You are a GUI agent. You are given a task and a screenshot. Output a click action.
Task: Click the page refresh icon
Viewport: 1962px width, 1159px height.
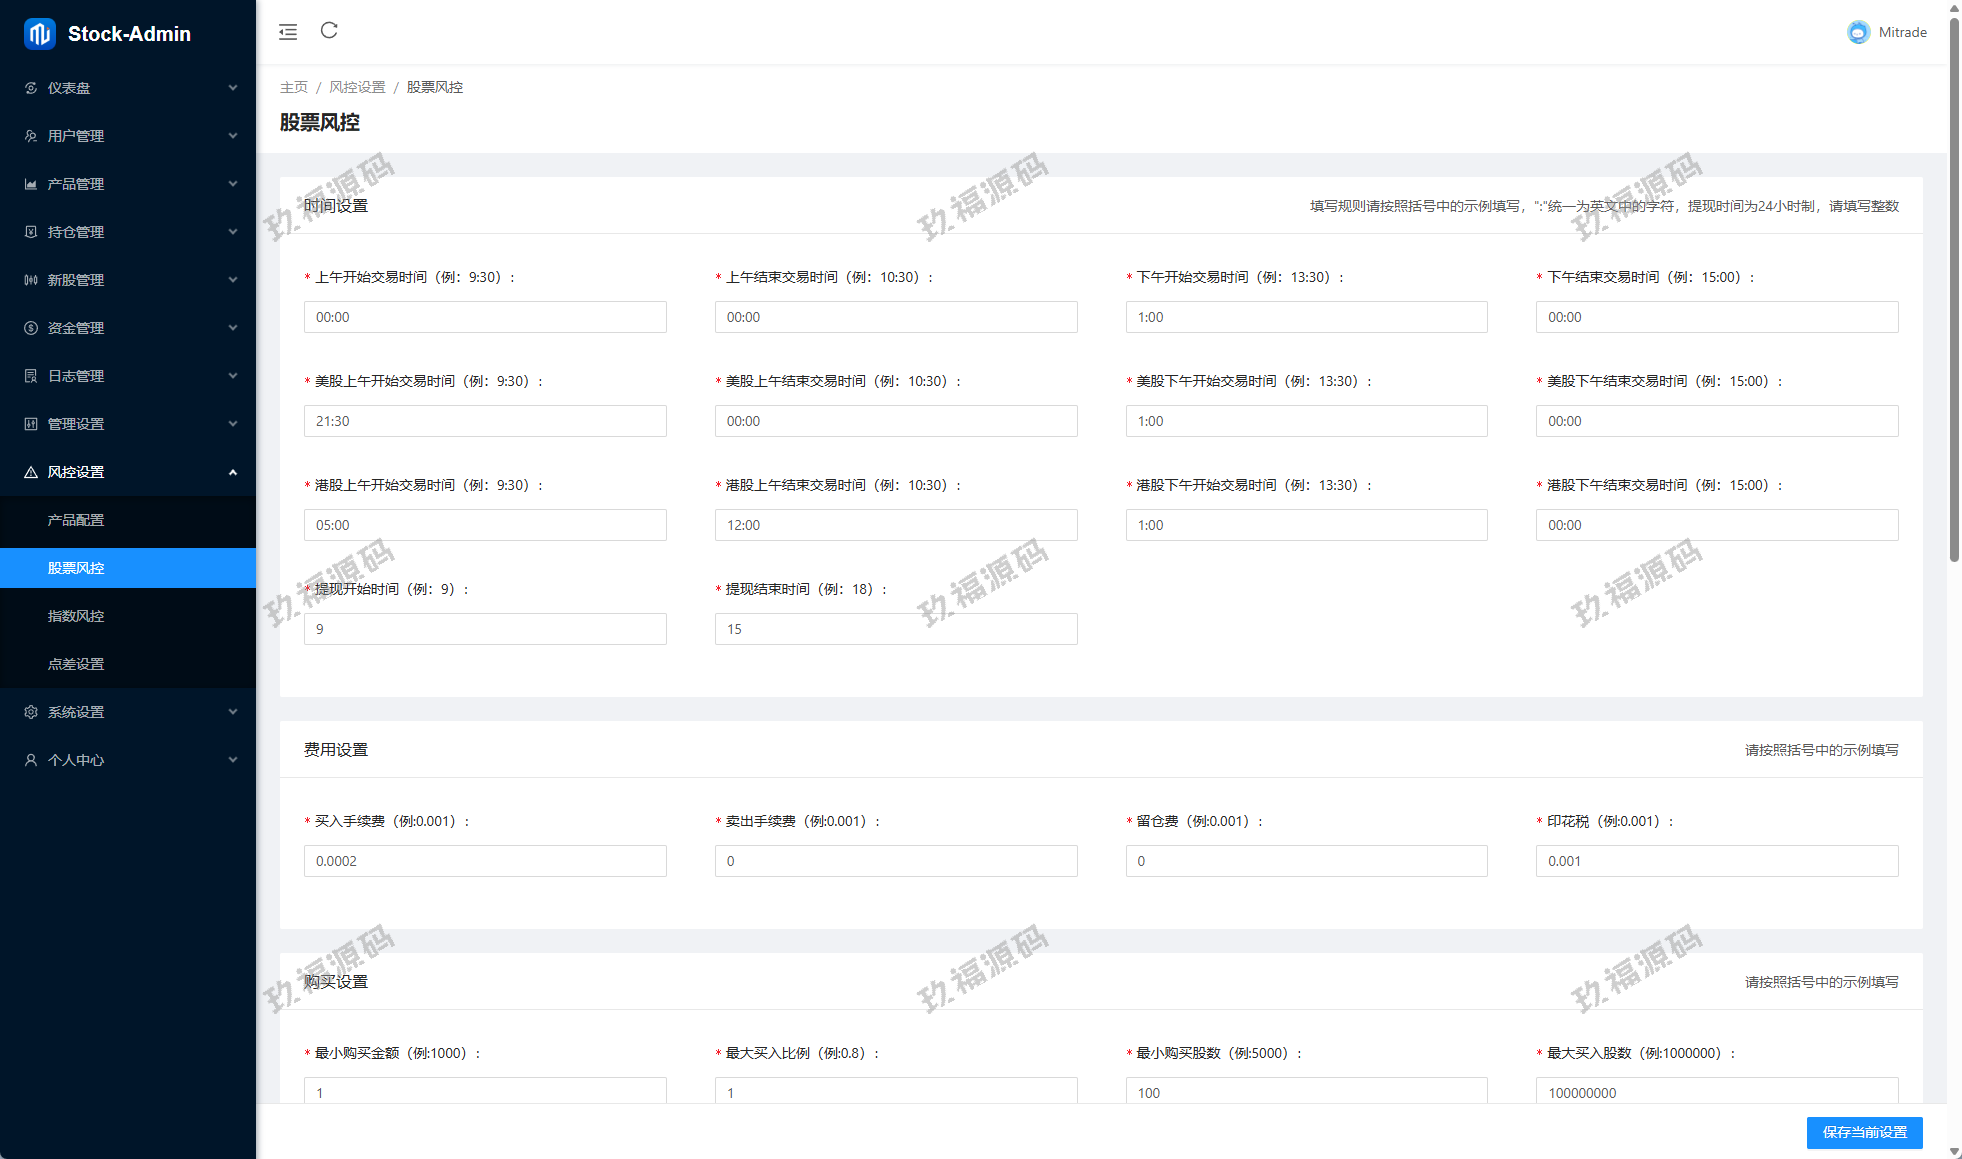(329, 31)
